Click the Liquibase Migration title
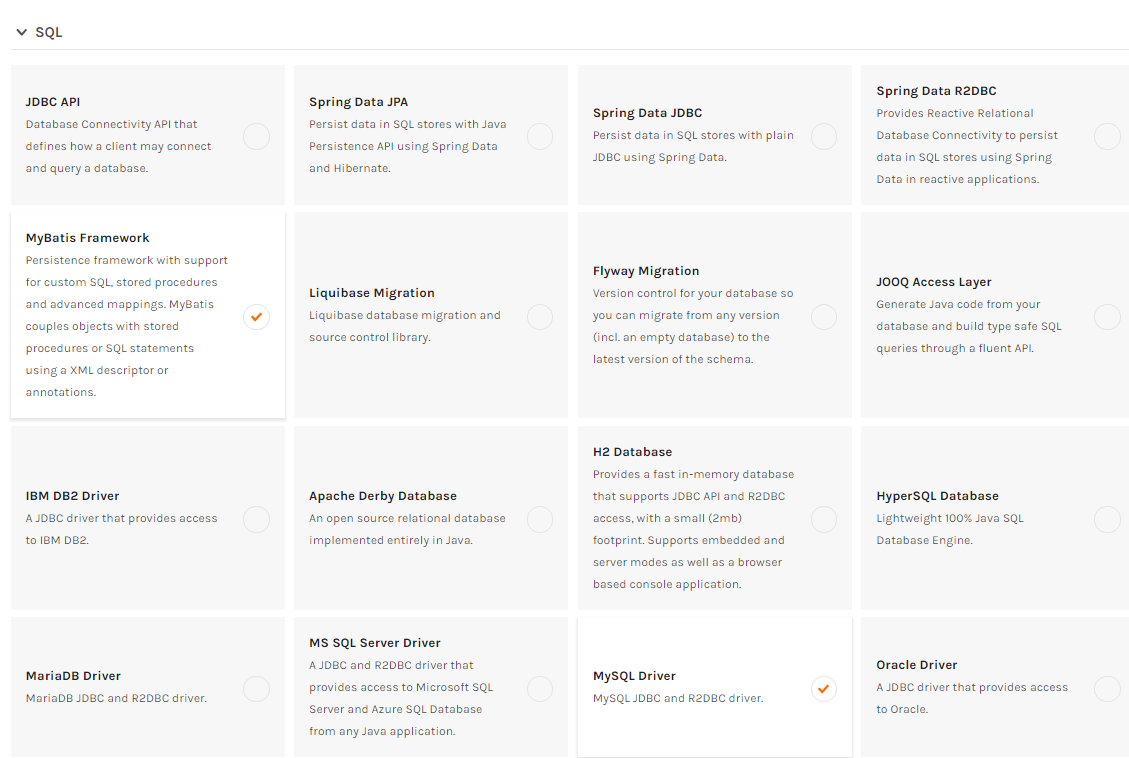1129x758 pixels. pos(372,293)
